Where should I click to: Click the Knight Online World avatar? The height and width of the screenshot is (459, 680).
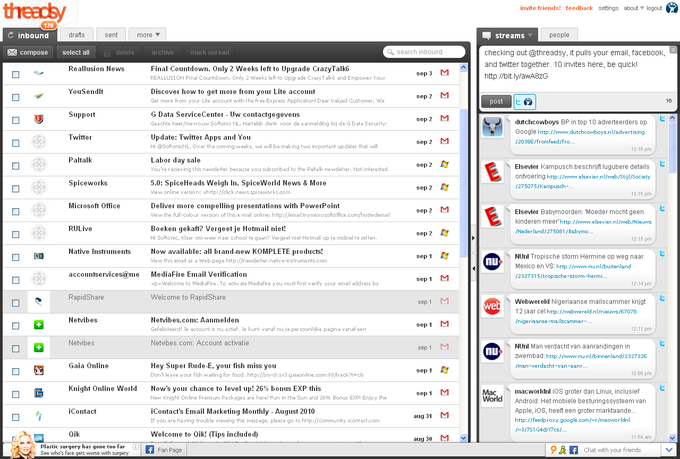pos(39,393)
